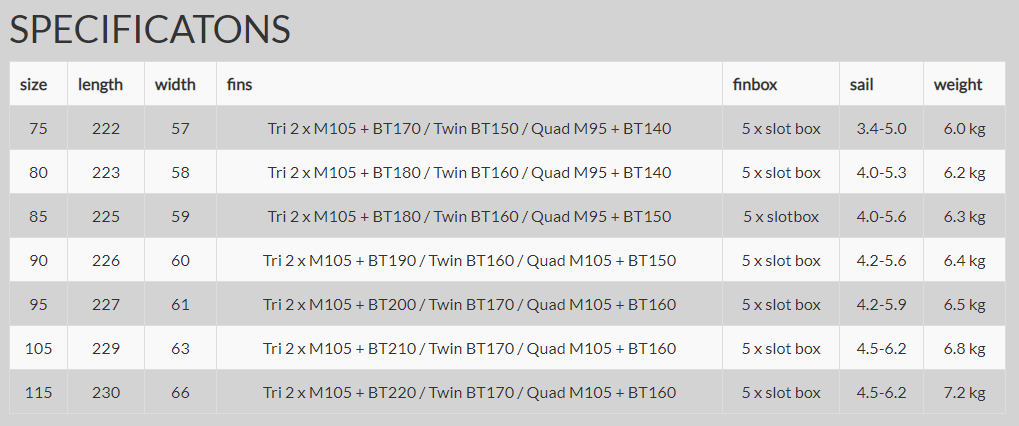The height and width of the screenshot is (426, 1019).
Task: Click the size column header
Action: pos(34,84)
